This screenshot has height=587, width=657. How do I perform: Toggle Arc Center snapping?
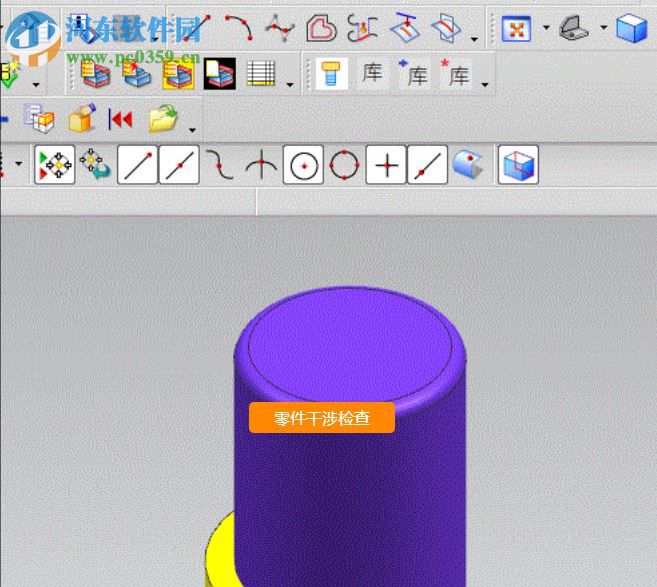(x=303, y=165)
